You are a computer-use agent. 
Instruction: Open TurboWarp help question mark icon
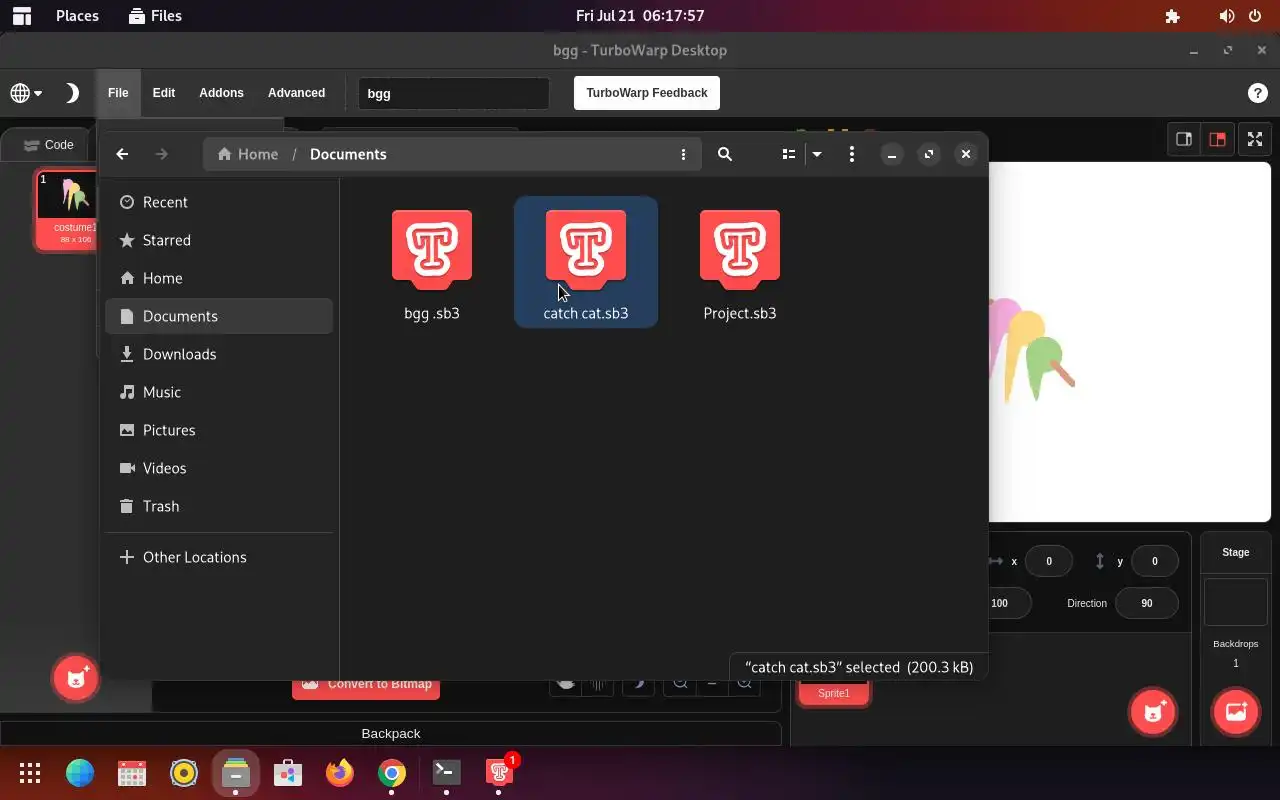(1258, 93)
